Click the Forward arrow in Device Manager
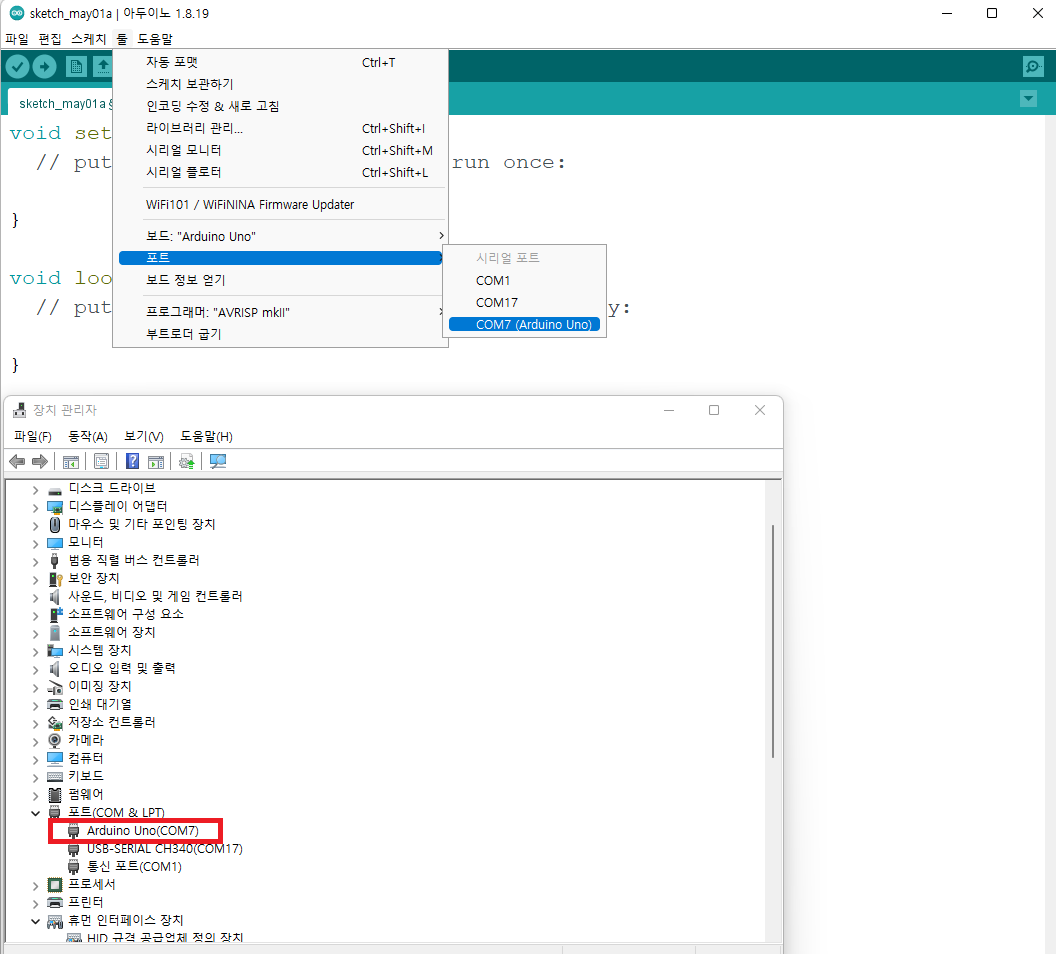 tap(40, 461)
